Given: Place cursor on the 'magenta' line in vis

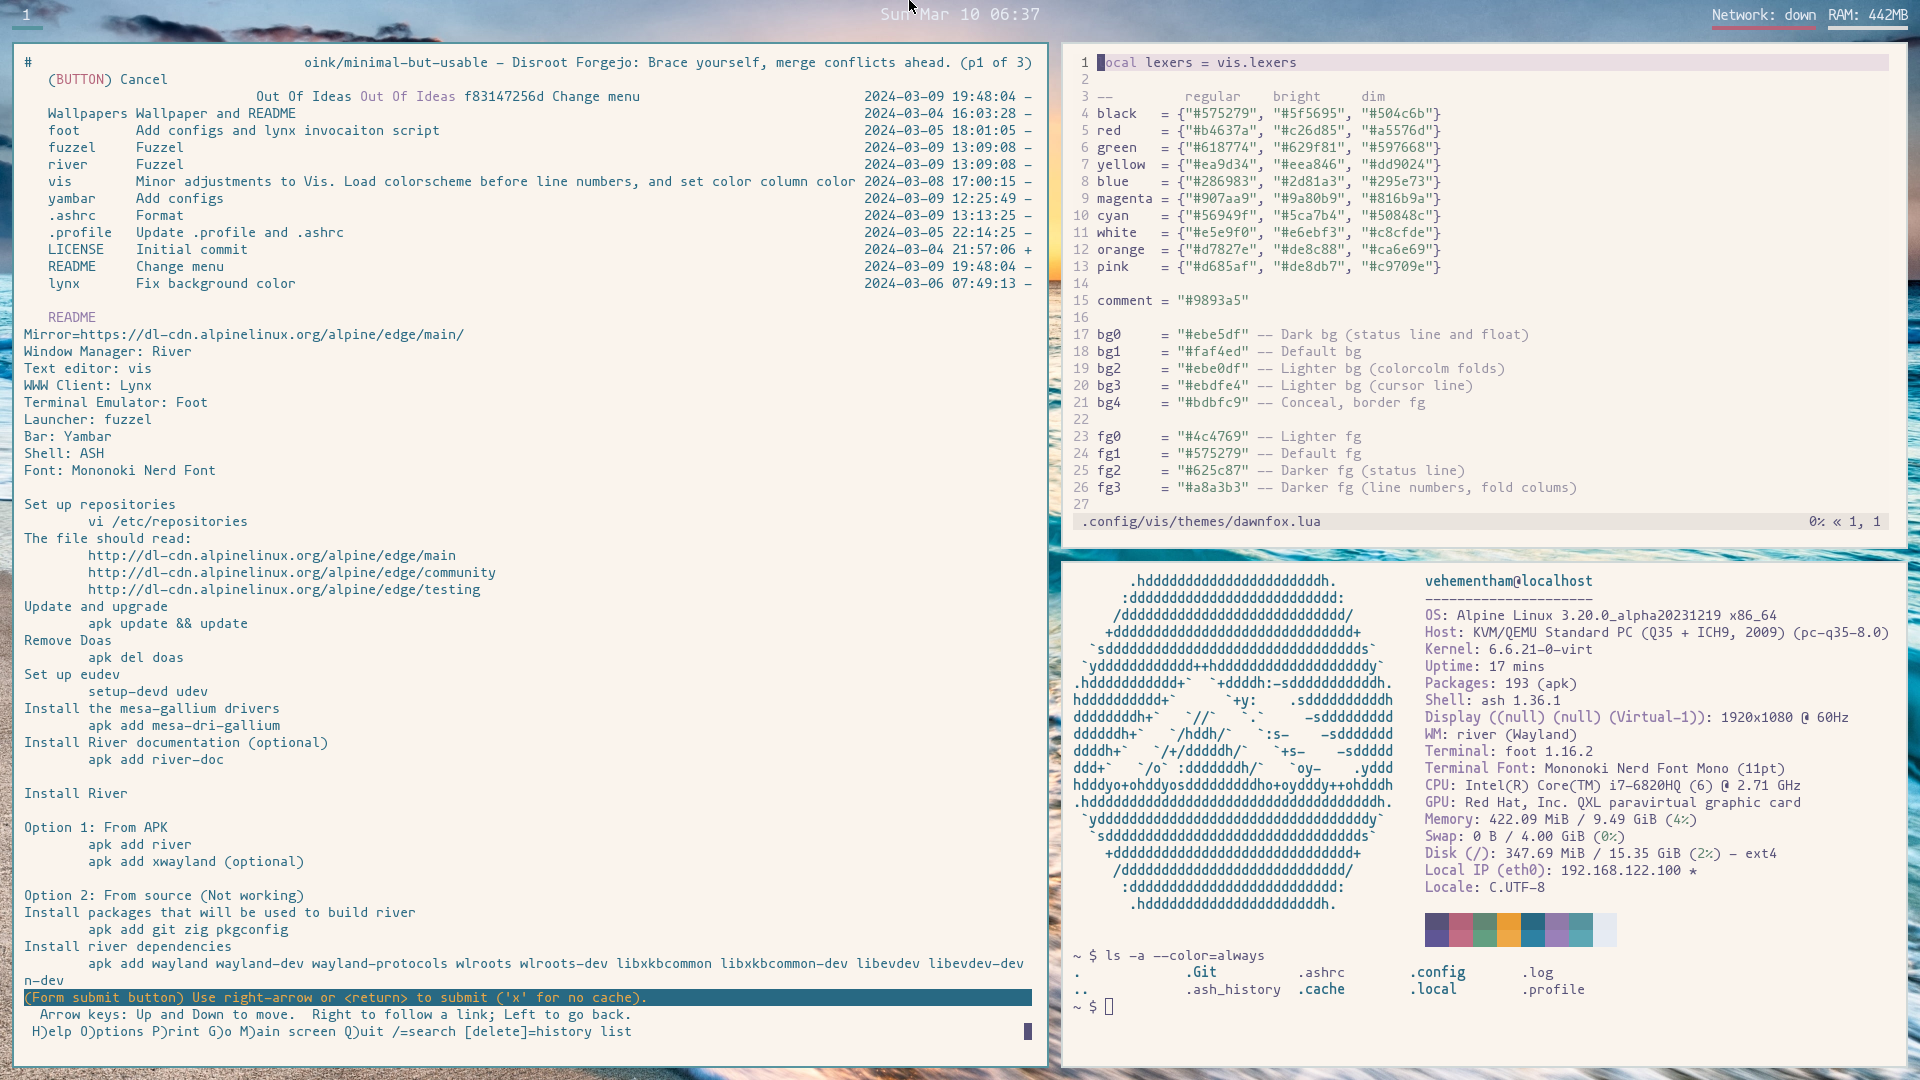Looking at the screenshot, I should coord(1269,199).
